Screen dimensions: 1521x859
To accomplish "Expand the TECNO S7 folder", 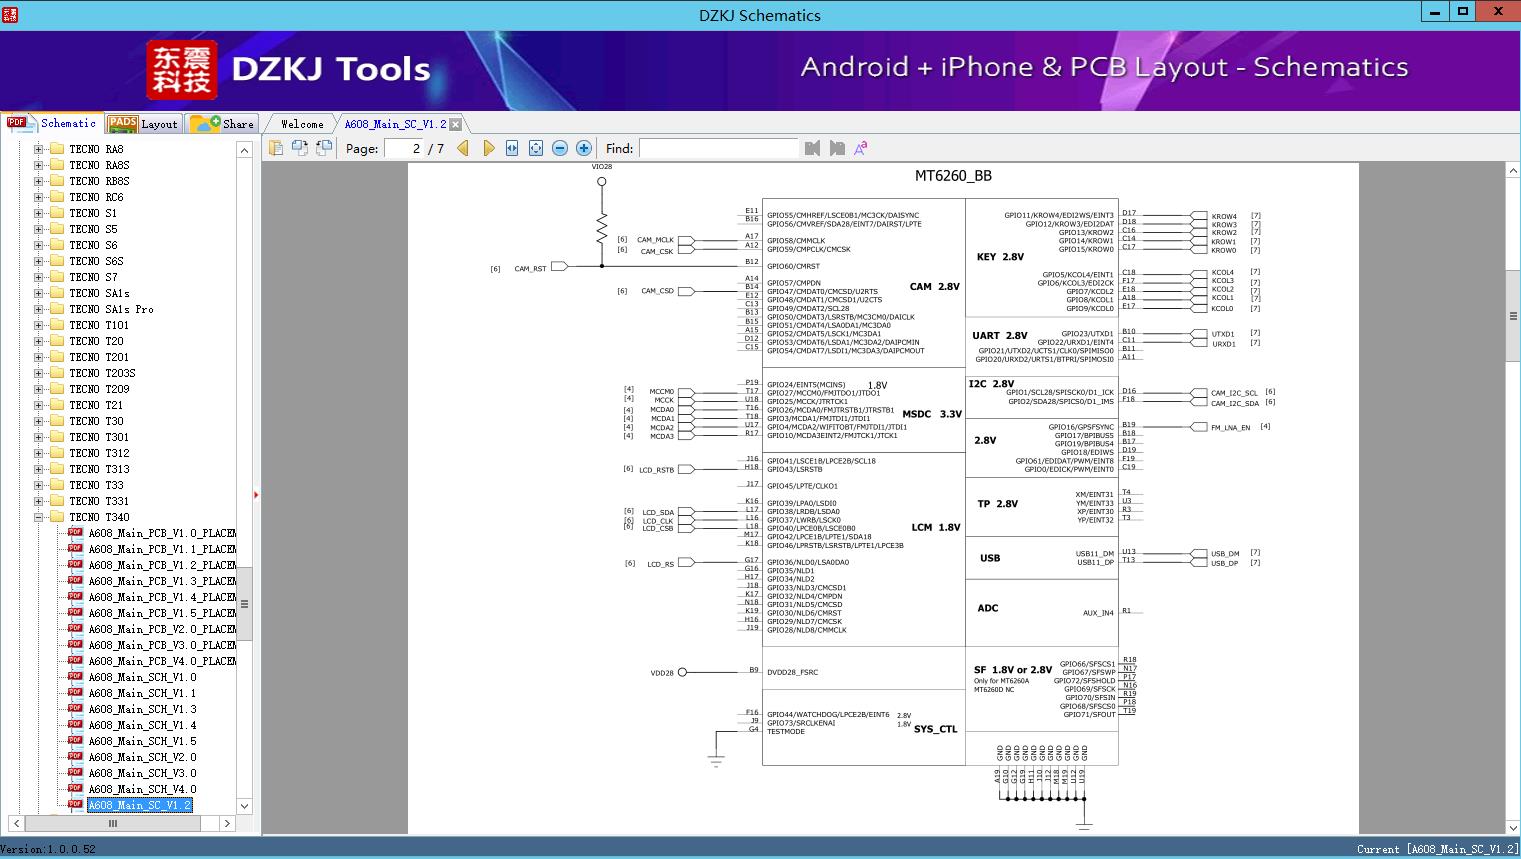I will (x=38, y=277).
